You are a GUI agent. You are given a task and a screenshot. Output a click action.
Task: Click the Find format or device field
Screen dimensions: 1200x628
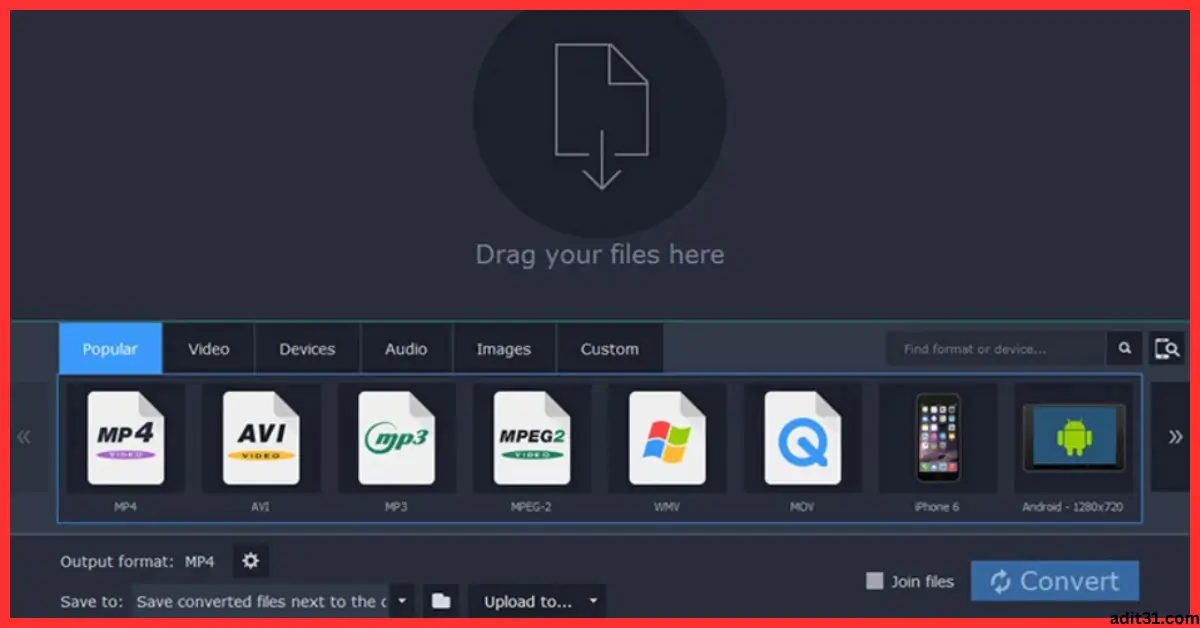996,349
